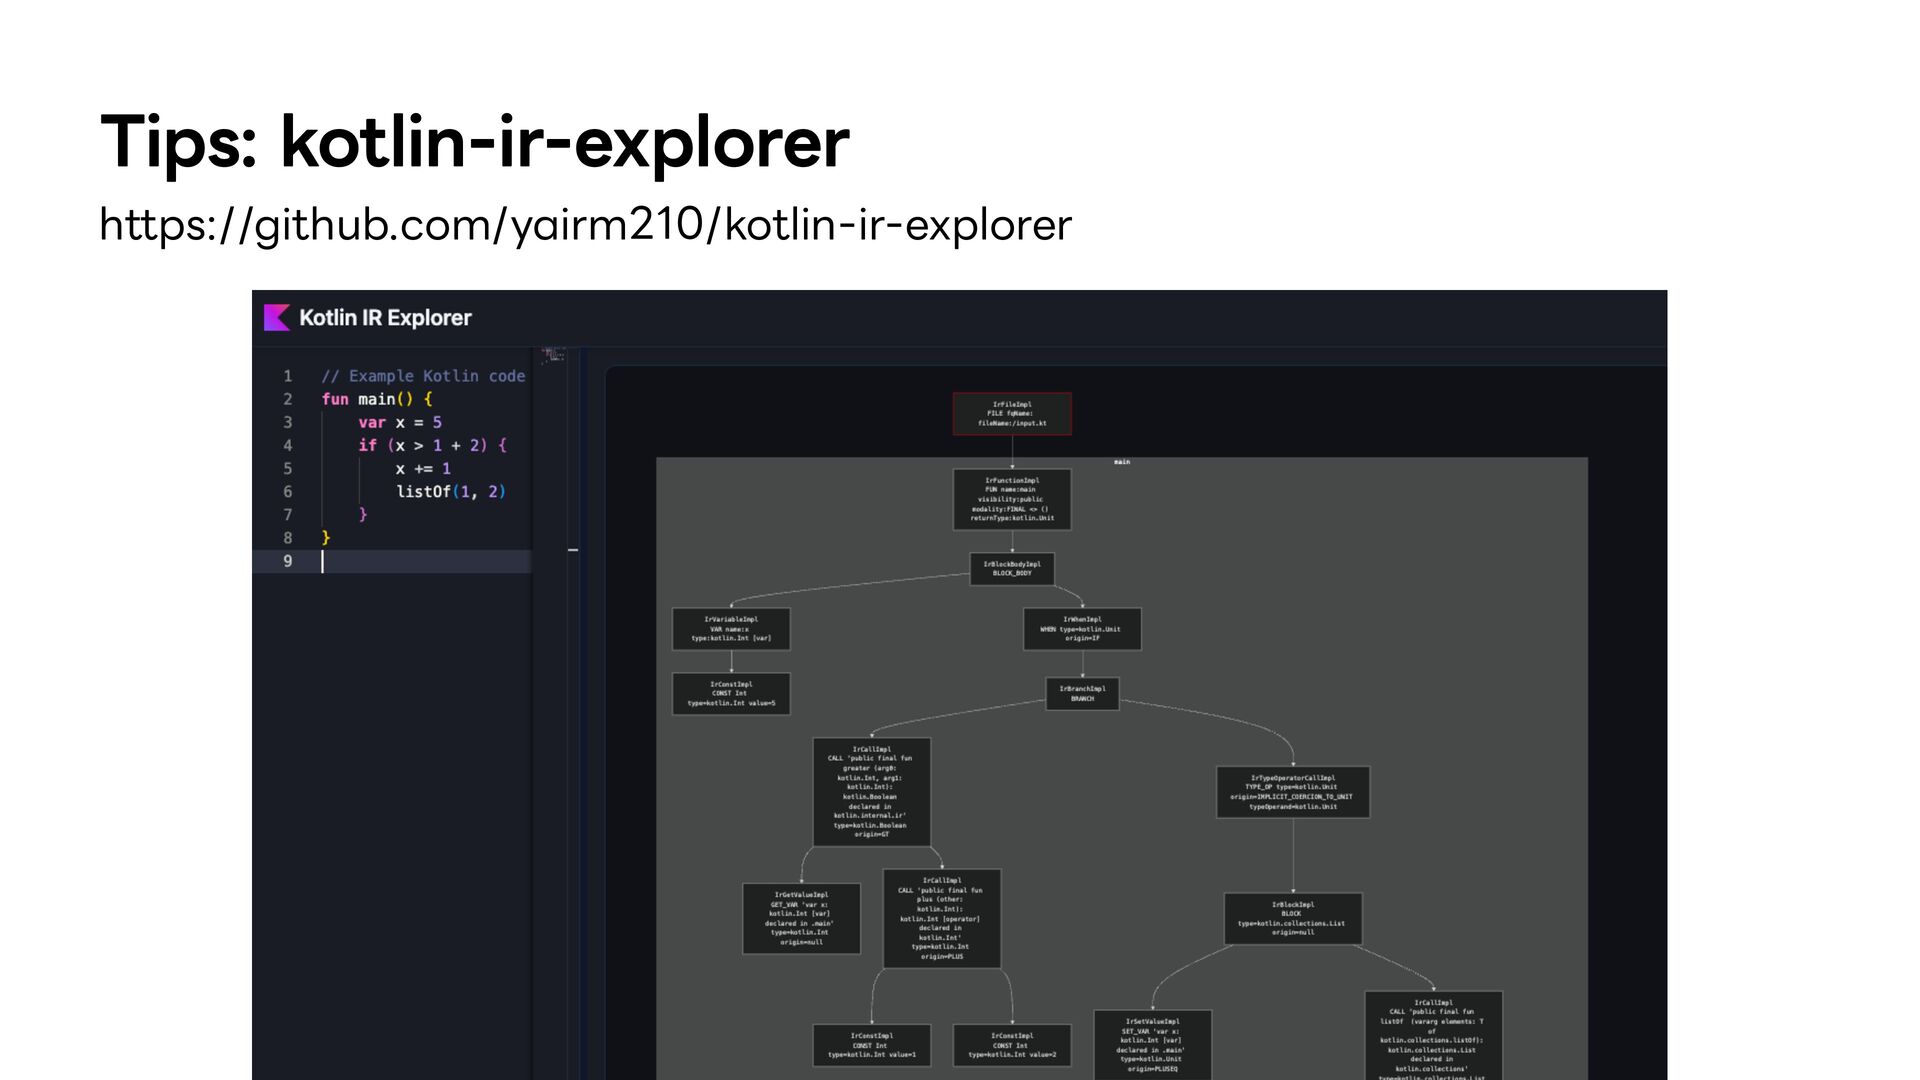Click the IrWhenImpl WHEN node
Image resolution: width=1920 pixels, height=1080 pixels.
1082,629
